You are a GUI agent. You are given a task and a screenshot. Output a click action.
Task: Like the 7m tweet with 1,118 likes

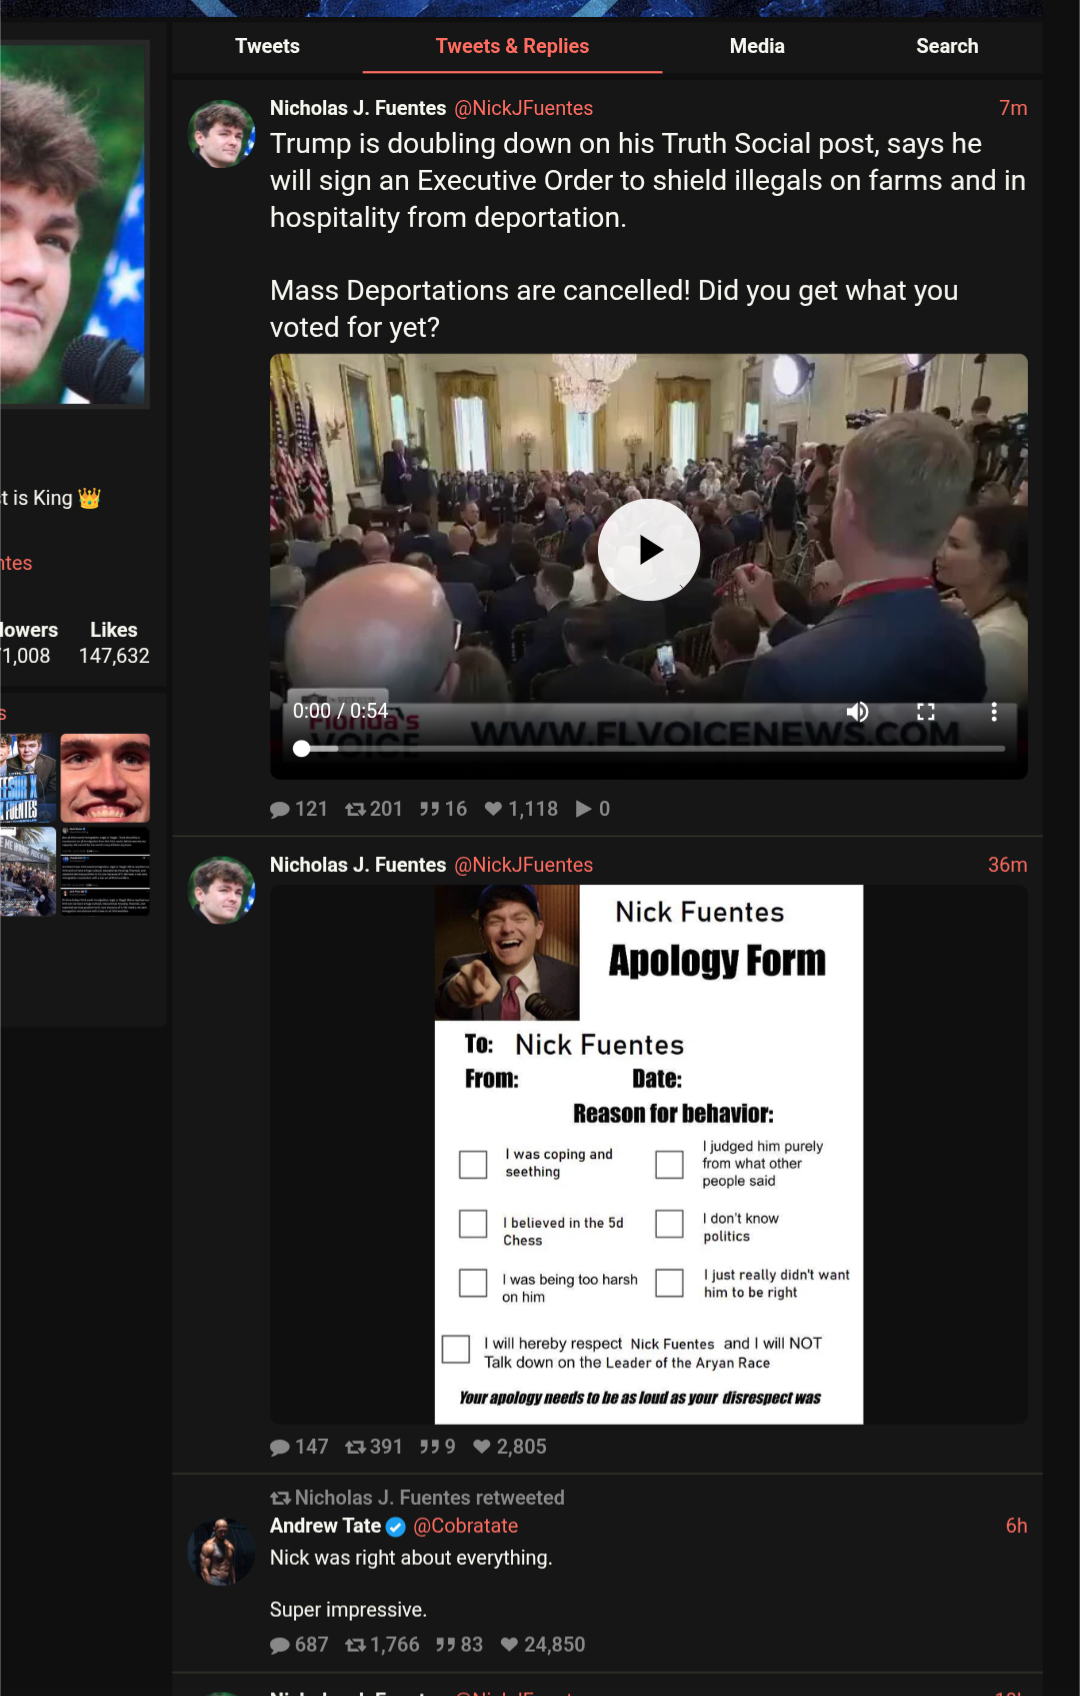(x=521, y=809)
